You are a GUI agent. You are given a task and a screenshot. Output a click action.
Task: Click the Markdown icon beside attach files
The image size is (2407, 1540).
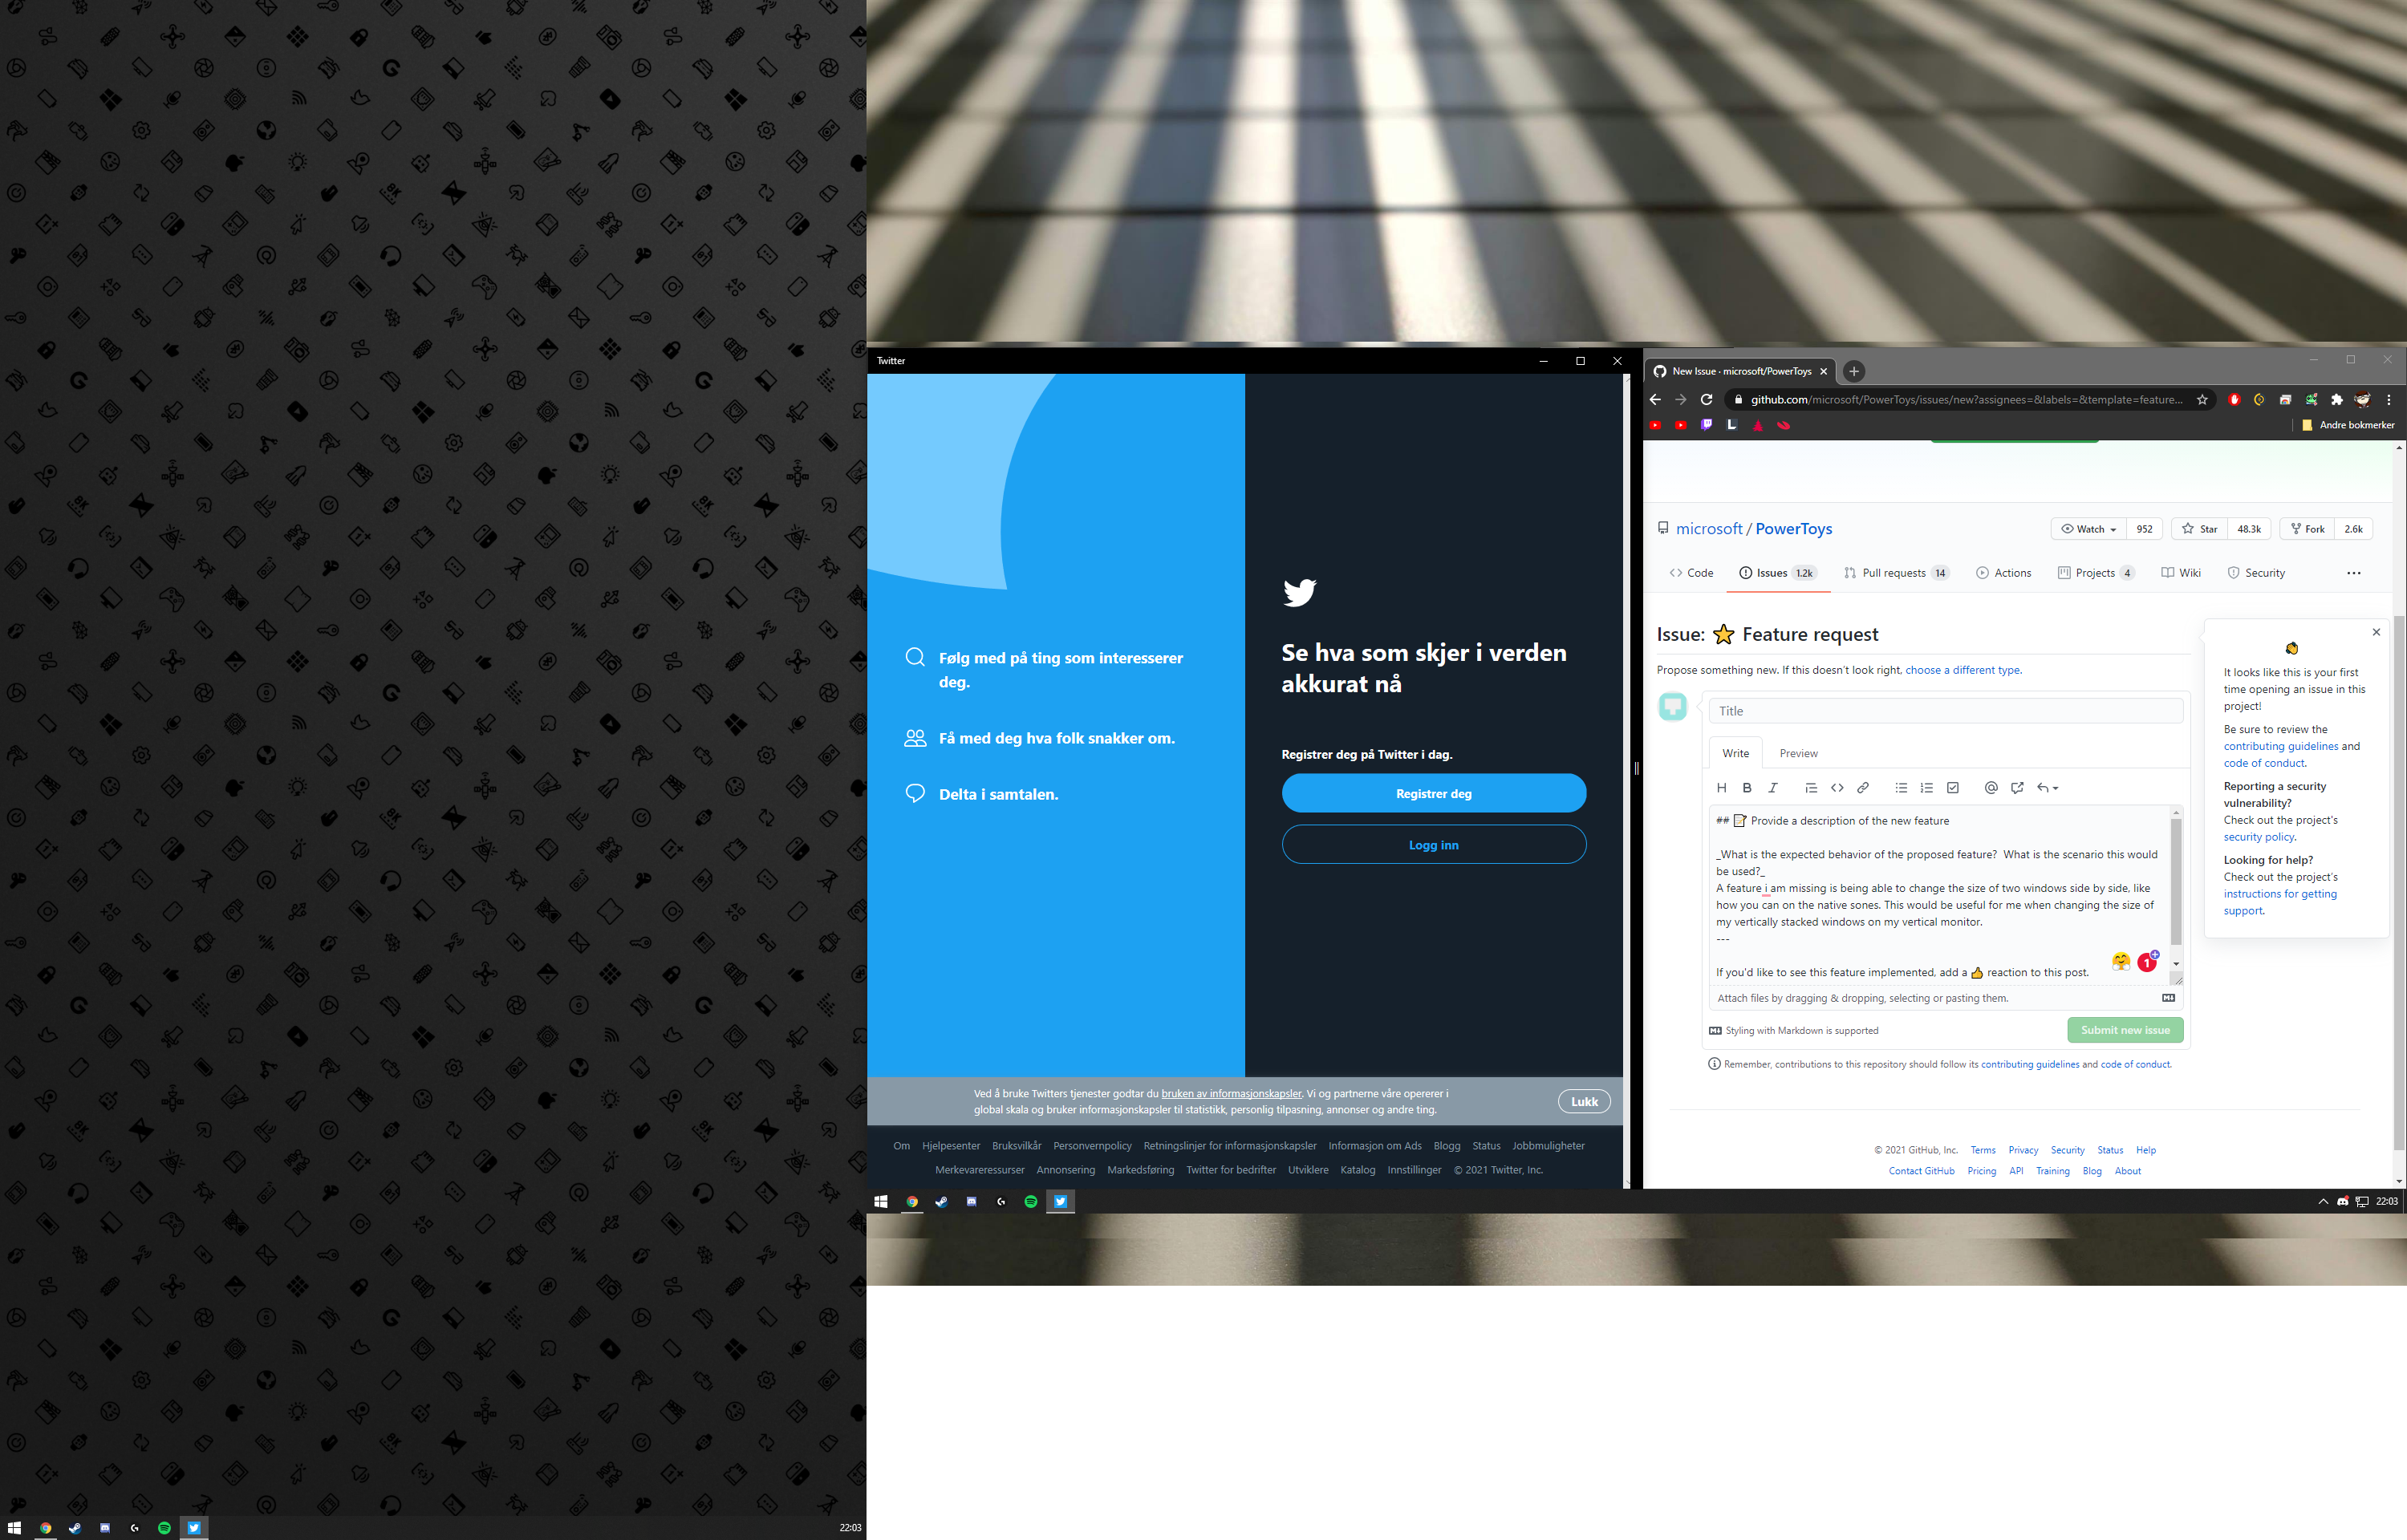click(2168, 998)
